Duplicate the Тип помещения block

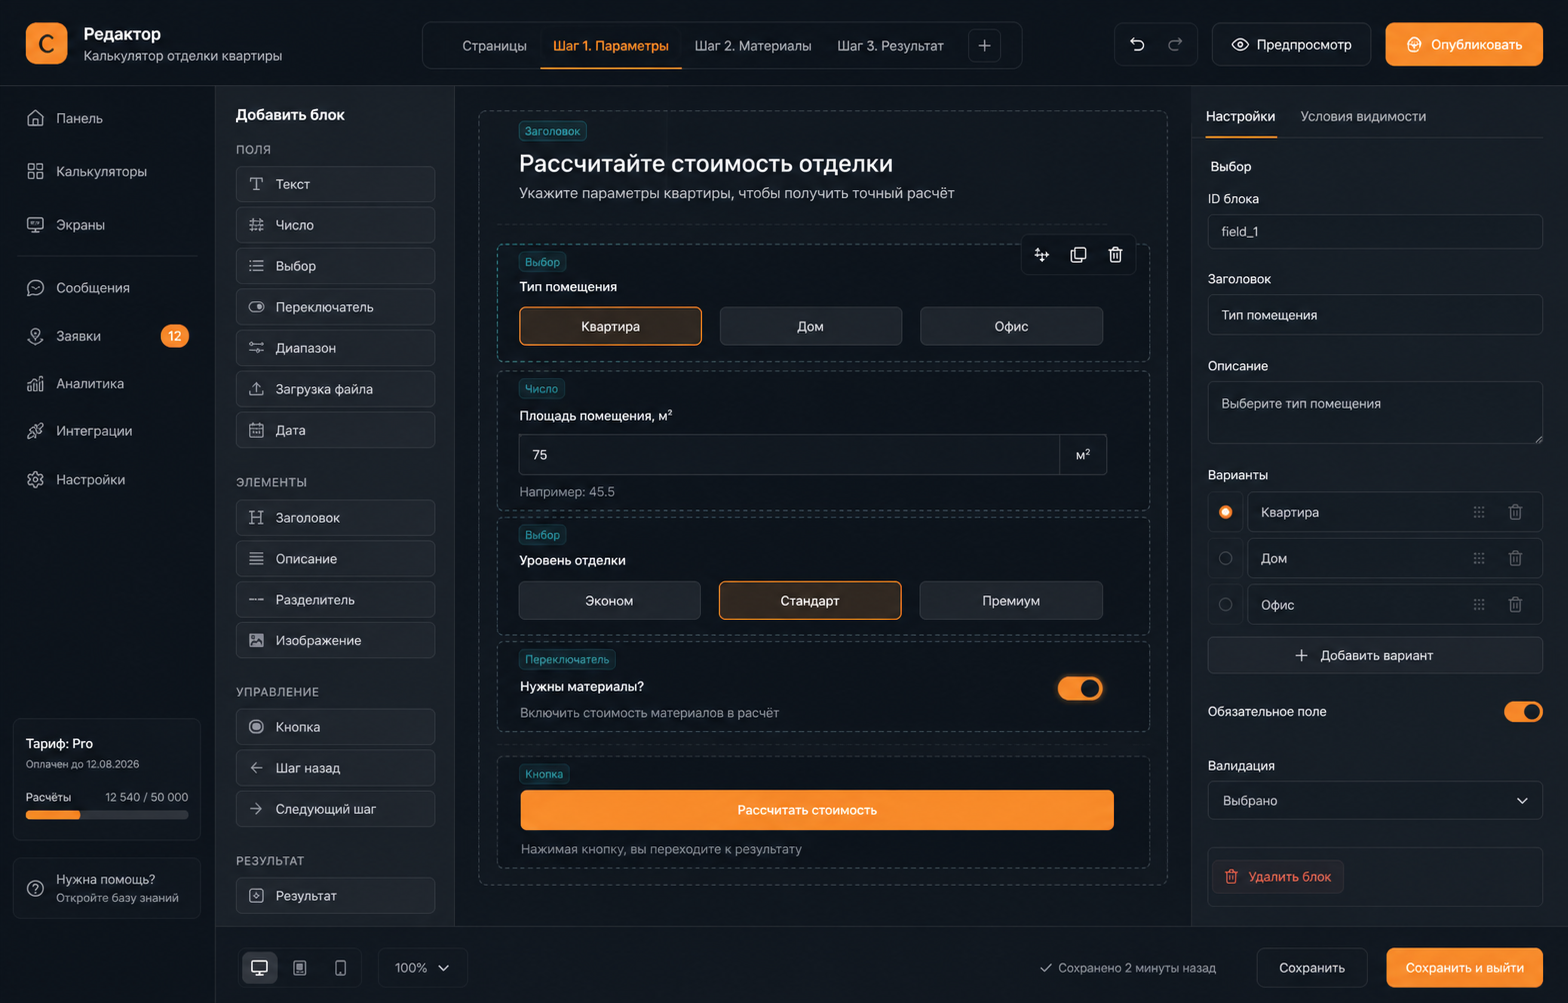(x=1078, y=255)
